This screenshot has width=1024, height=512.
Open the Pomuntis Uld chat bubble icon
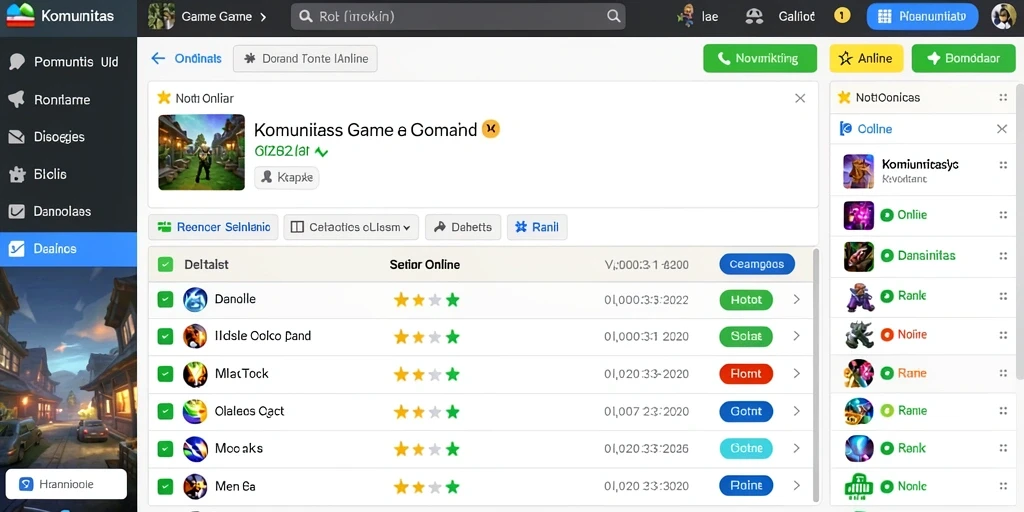(x=16, y=62)
